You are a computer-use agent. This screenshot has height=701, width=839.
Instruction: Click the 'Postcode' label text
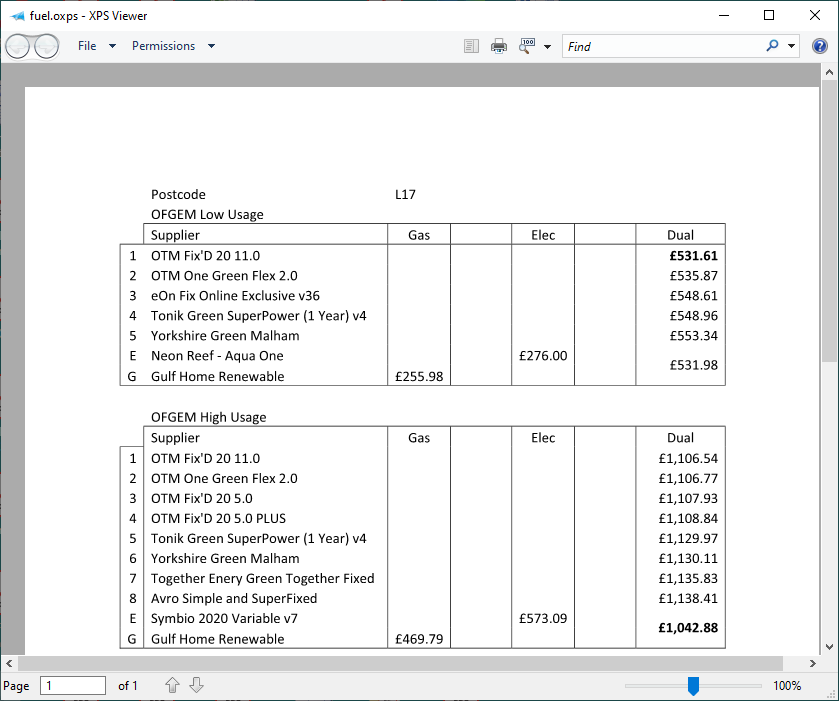pos(178,194)
